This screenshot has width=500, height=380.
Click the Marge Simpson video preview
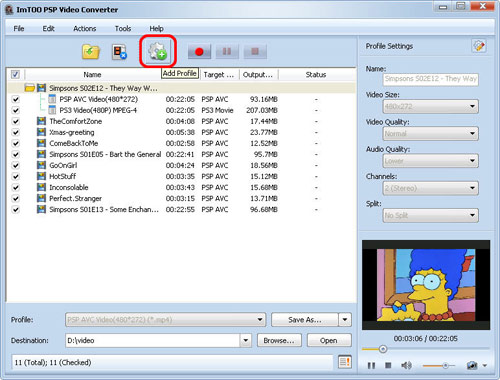pos(426,285)
